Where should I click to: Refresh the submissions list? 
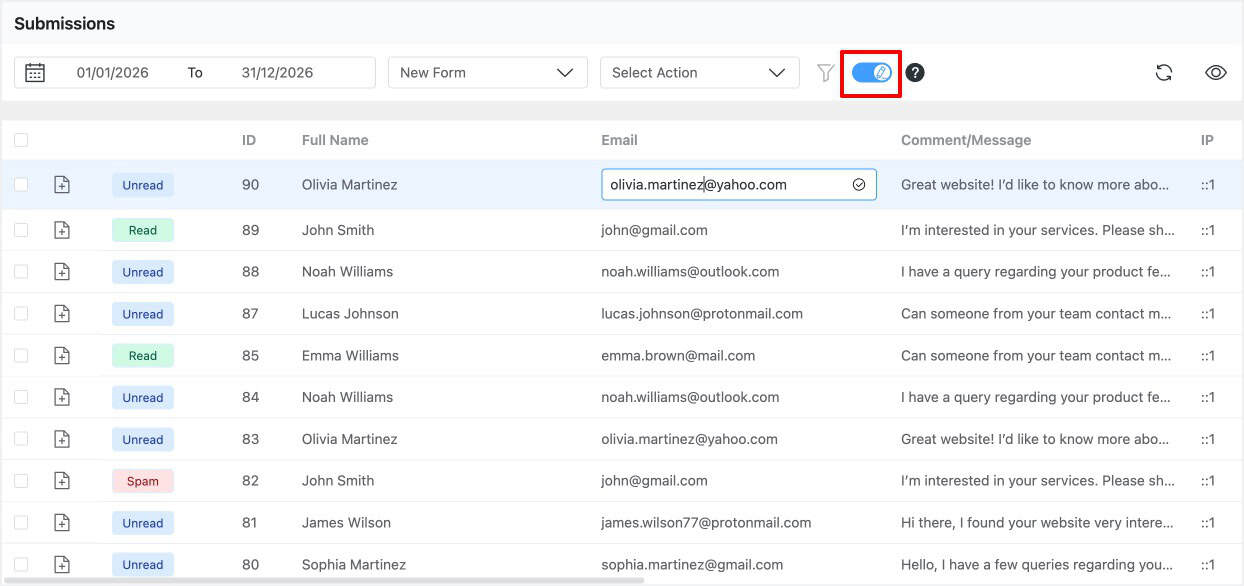(1164, 72)
